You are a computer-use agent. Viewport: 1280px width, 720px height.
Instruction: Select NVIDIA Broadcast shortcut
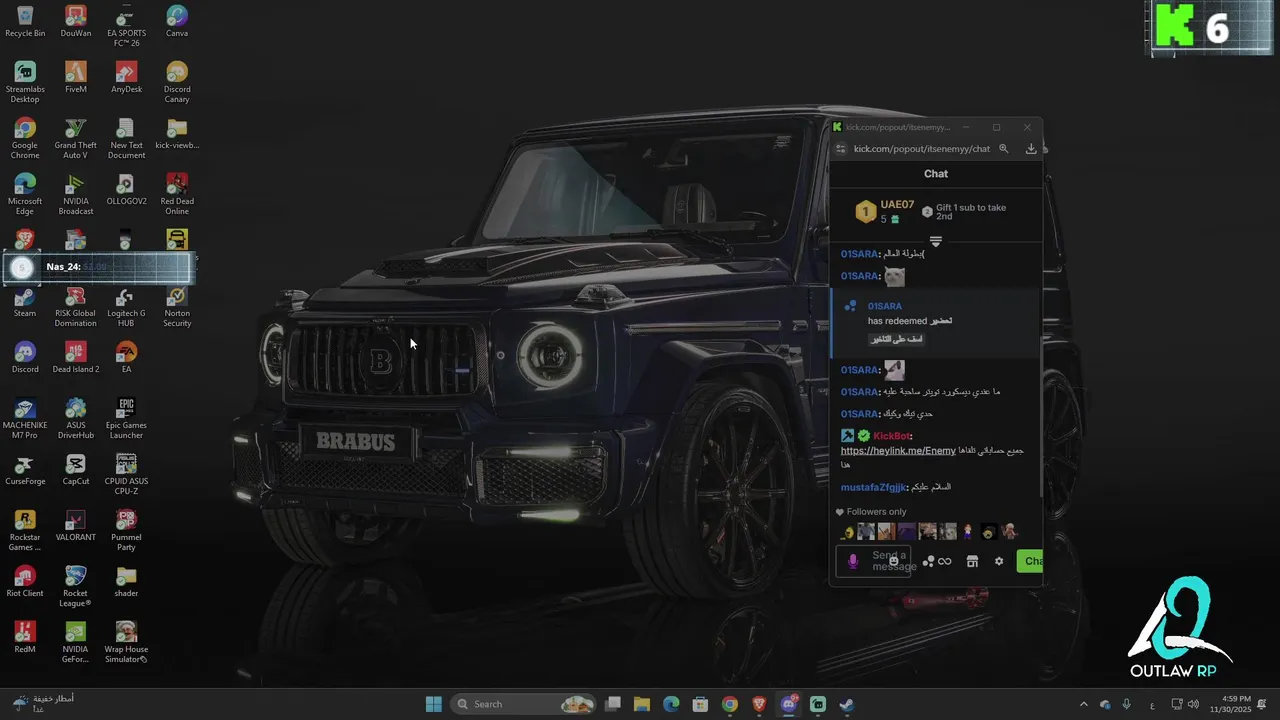tap(75, 194)
